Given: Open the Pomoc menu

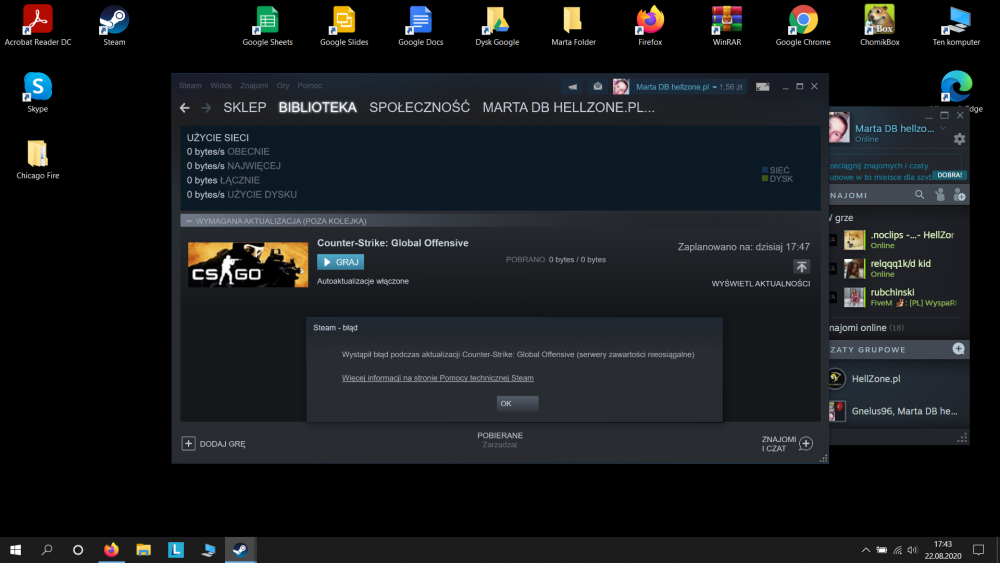Looking at the screenshot, I should tap(309, 85).
